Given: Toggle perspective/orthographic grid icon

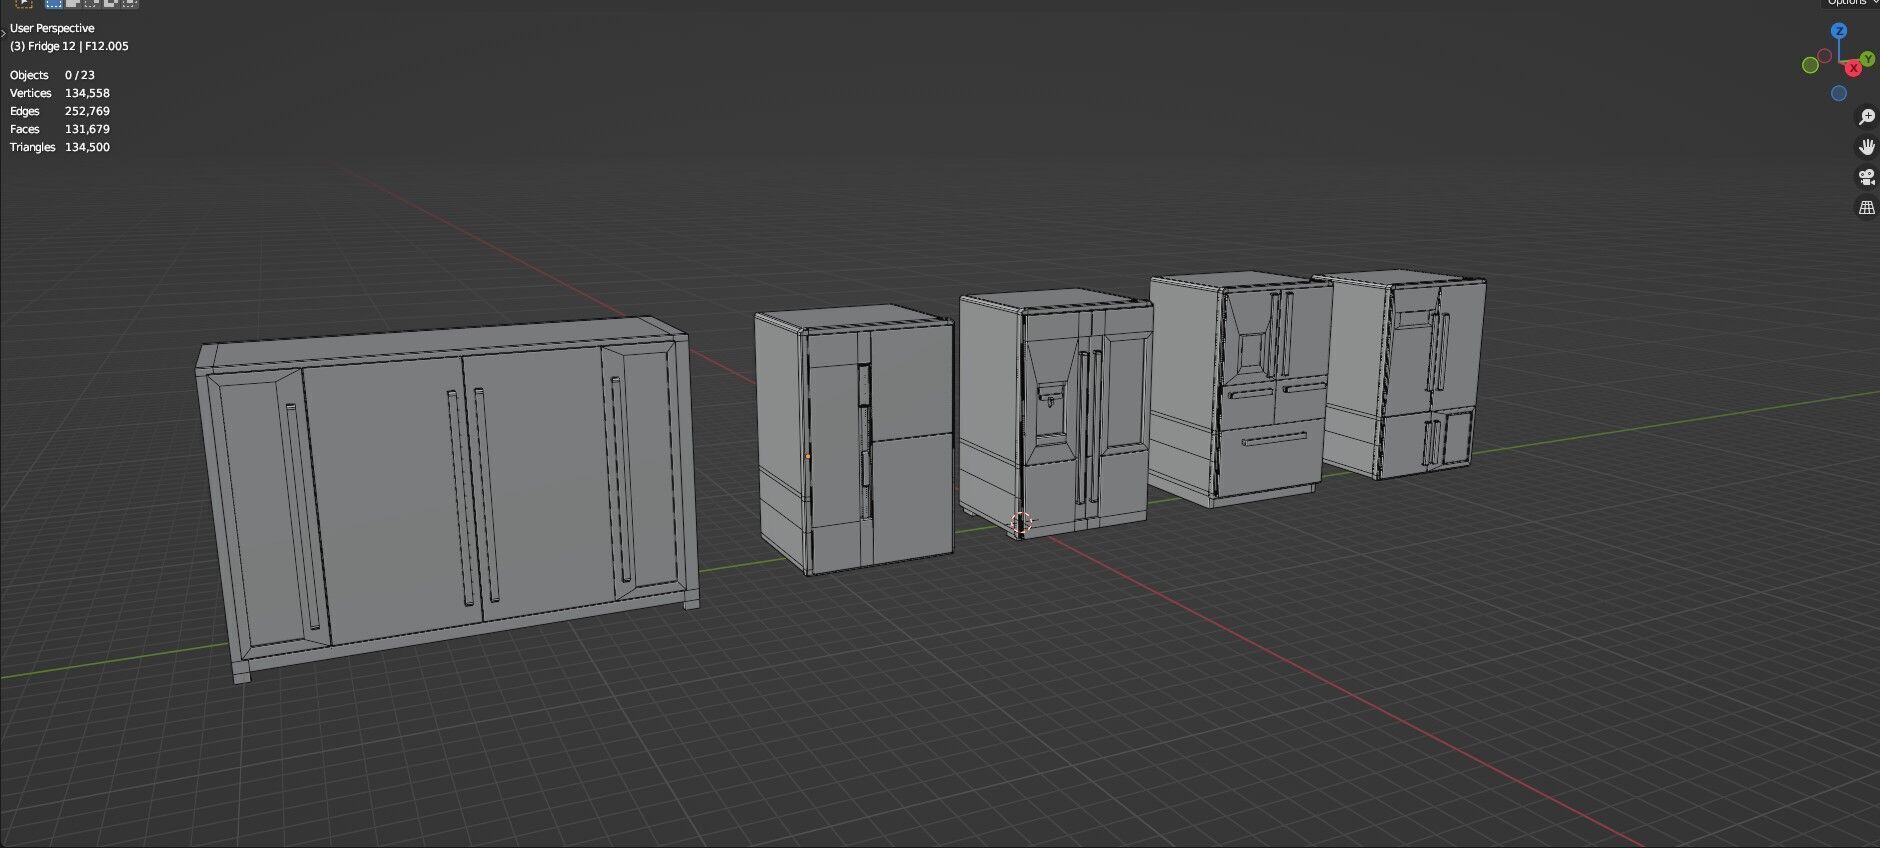Looking at the screenshot, I should [1866, 208].
